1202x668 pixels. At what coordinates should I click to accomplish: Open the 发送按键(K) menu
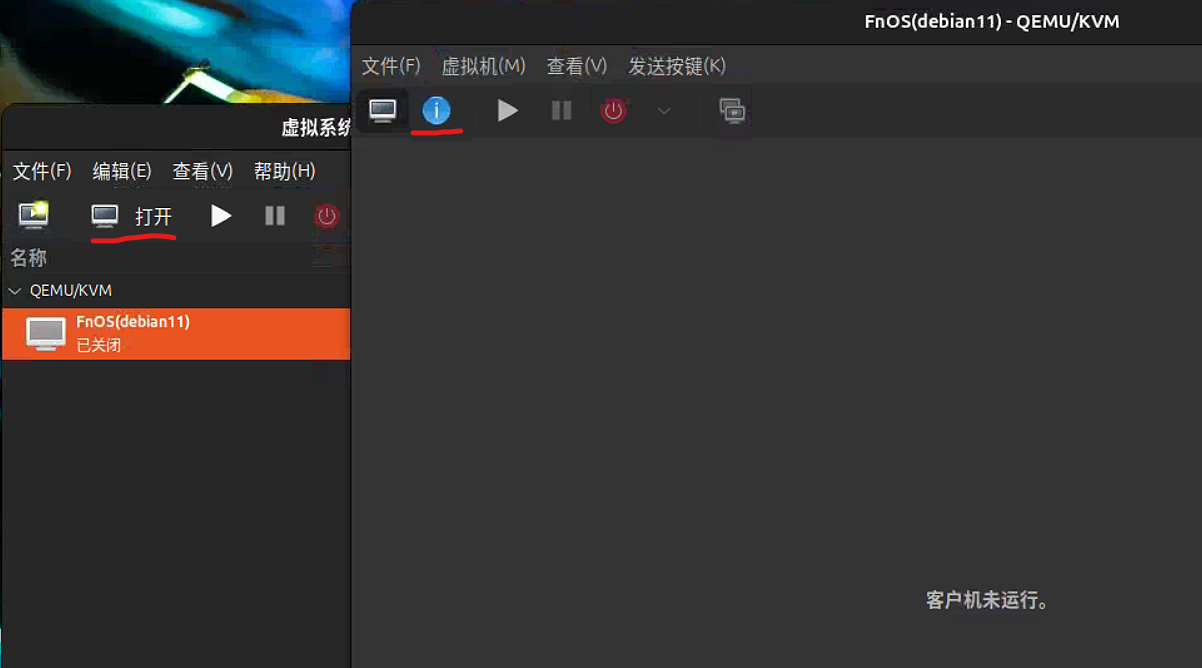click(x=677, y=65)
